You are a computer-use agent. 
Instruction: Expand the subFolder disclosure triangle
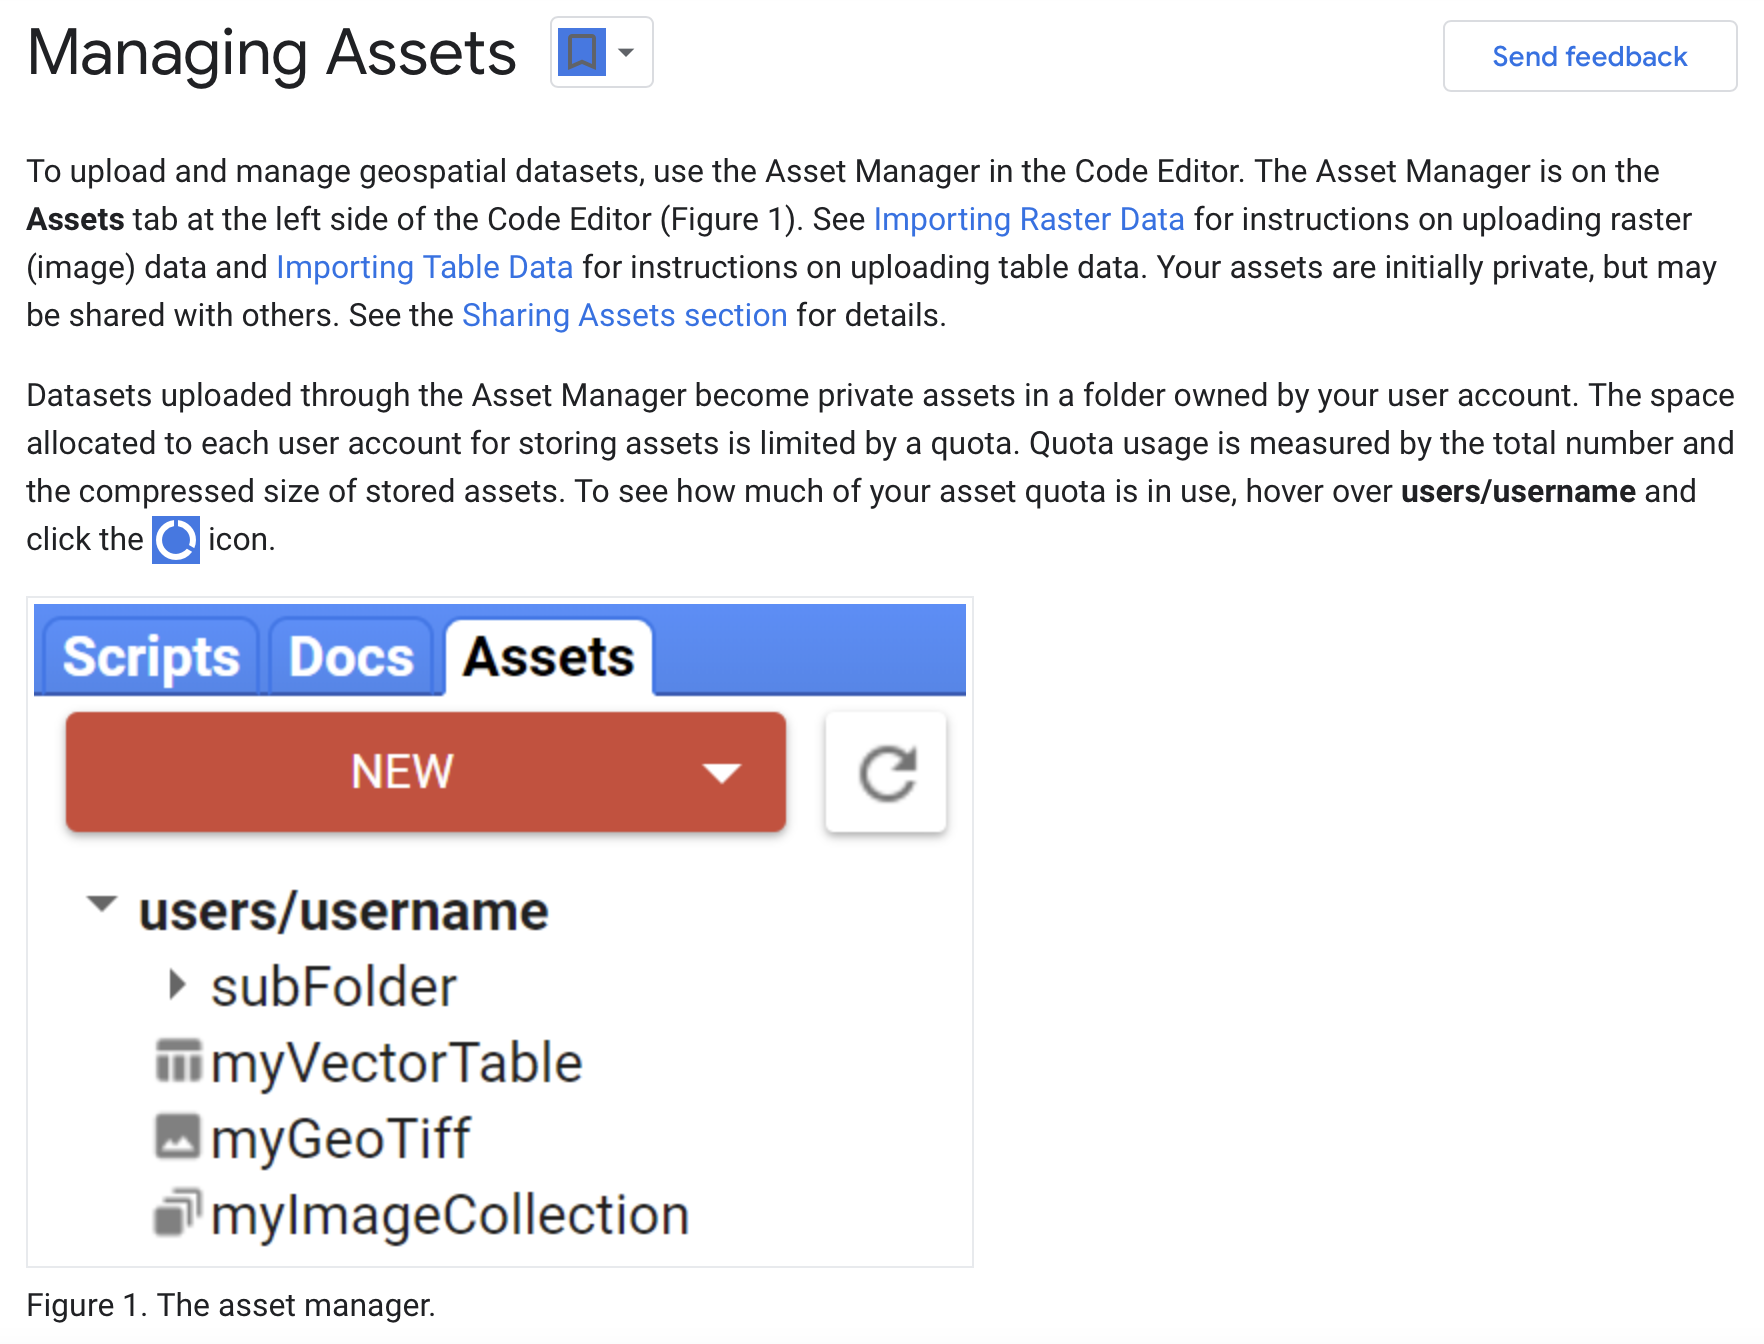pos(177,985)
